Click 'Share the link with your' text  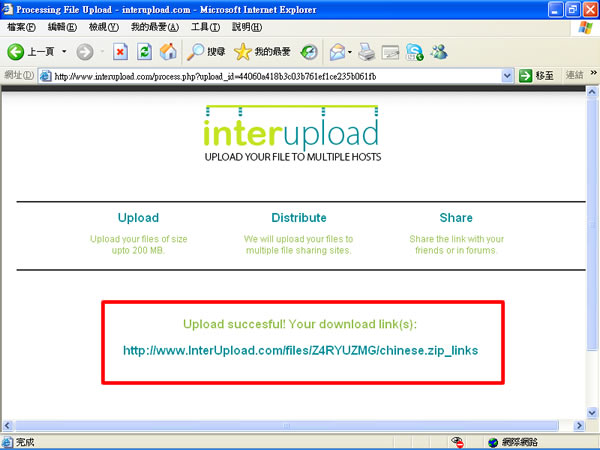[x=457, y=239]
